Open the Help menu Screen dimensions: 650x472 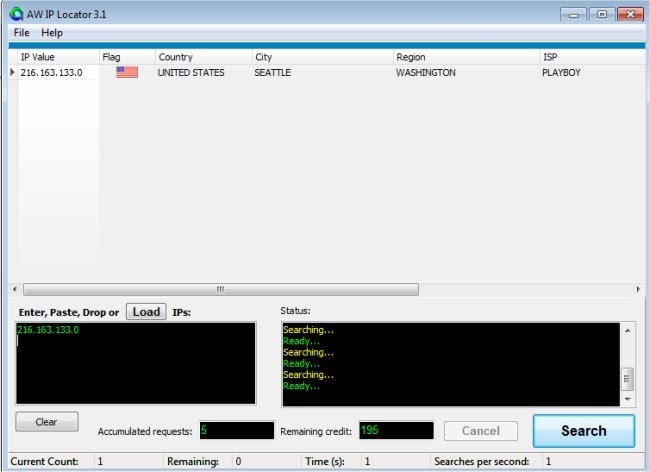(x=52, y=33)
